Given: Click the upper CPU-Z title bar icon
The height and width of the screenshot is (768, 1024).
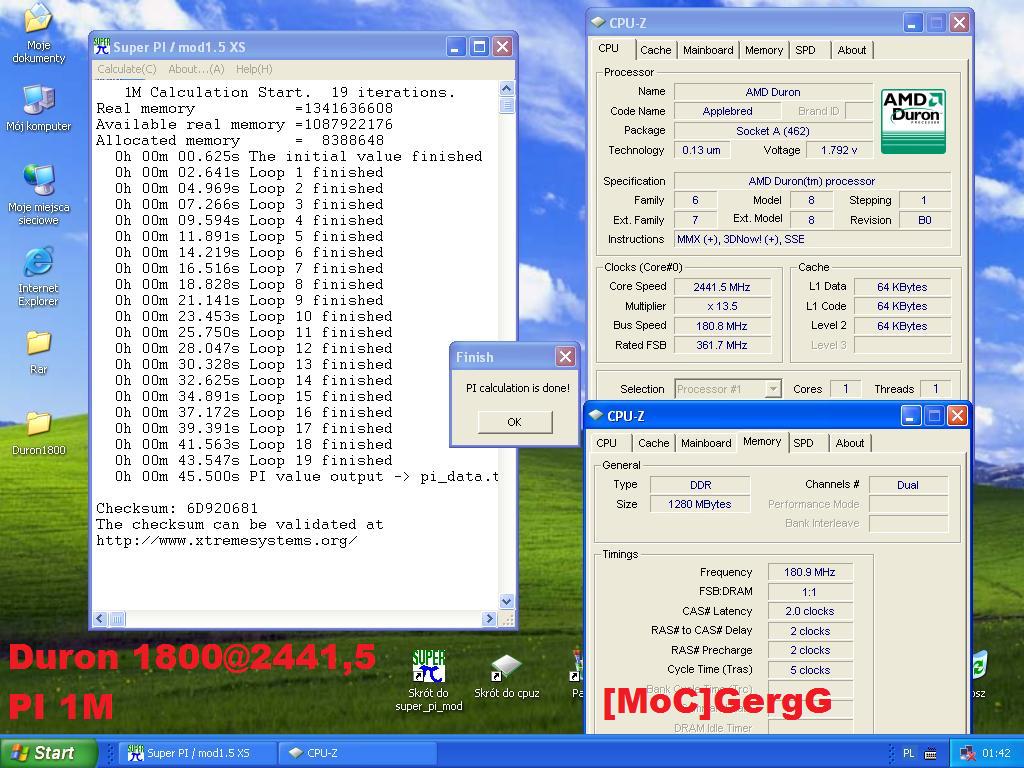Looking at the screenshot, I should (x=598, y=22).
